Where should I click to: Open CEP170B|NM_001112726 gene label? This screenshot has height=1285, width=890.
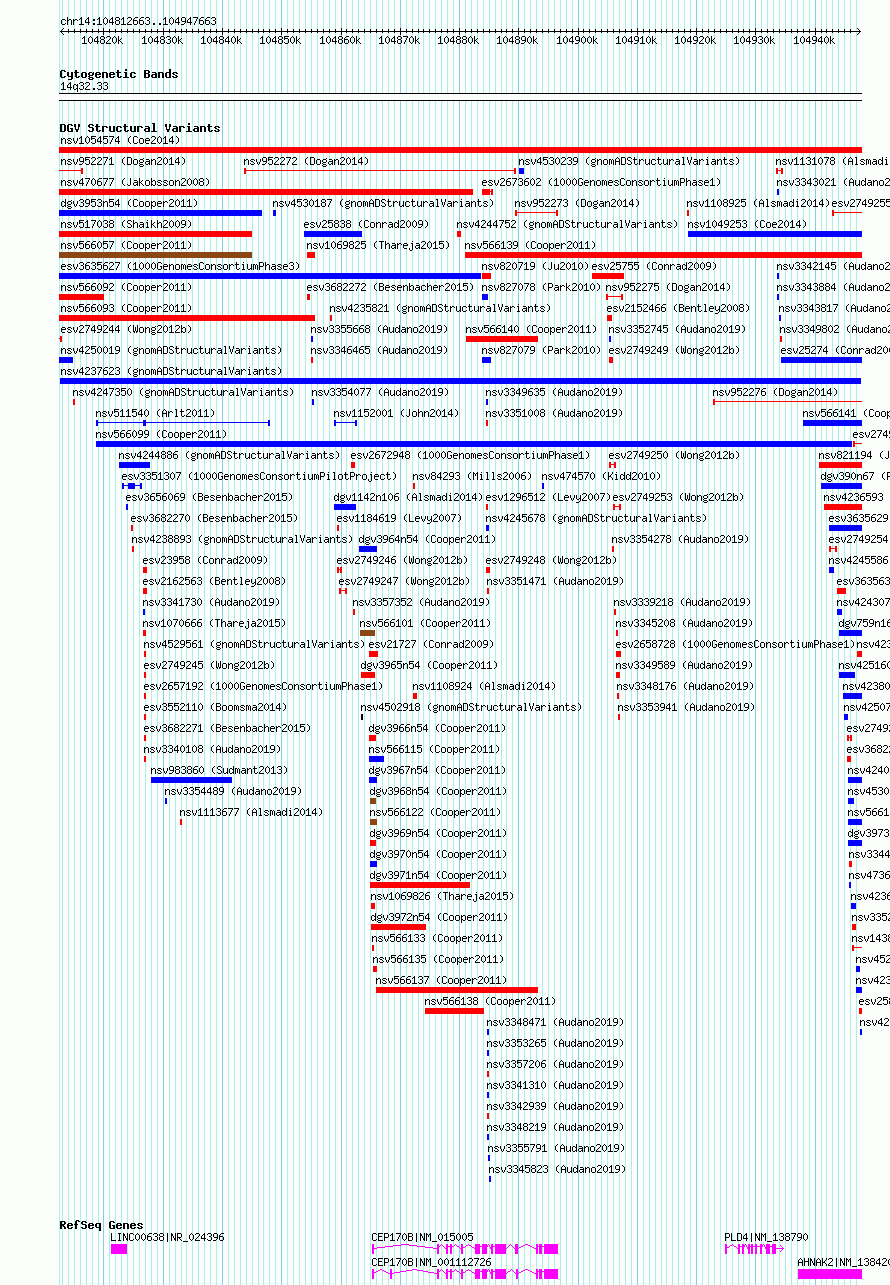(431, 1262)
